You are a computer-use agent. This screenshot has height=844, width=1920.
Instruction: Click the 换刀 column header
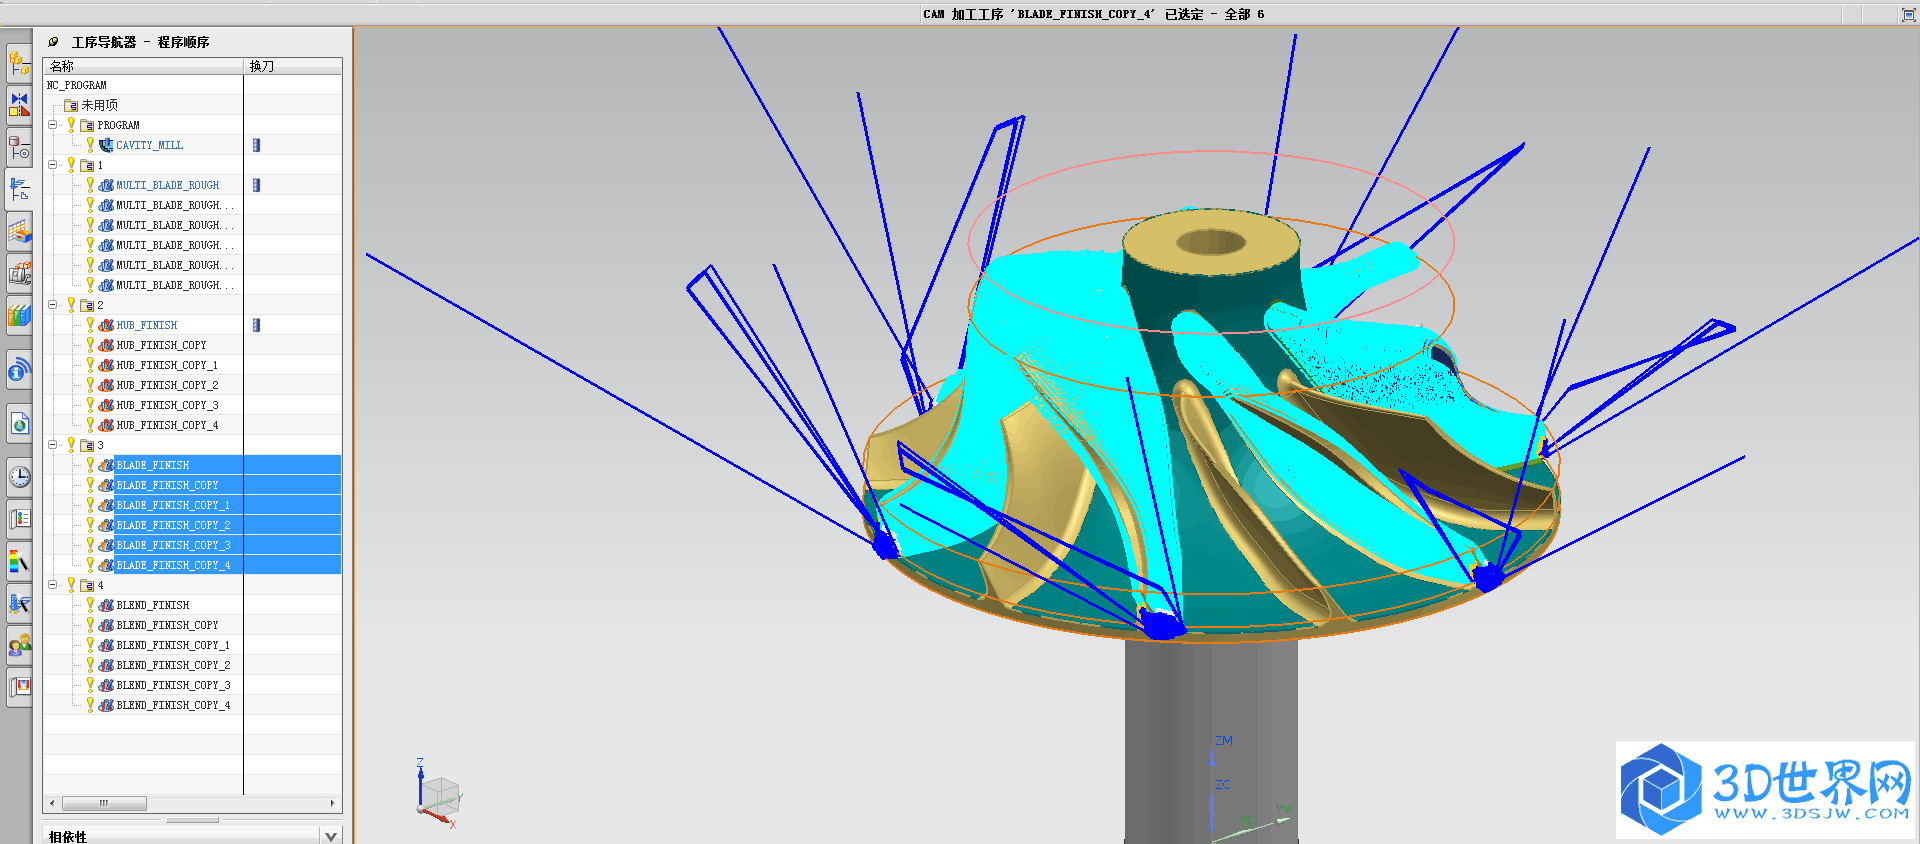coord(293,66)
